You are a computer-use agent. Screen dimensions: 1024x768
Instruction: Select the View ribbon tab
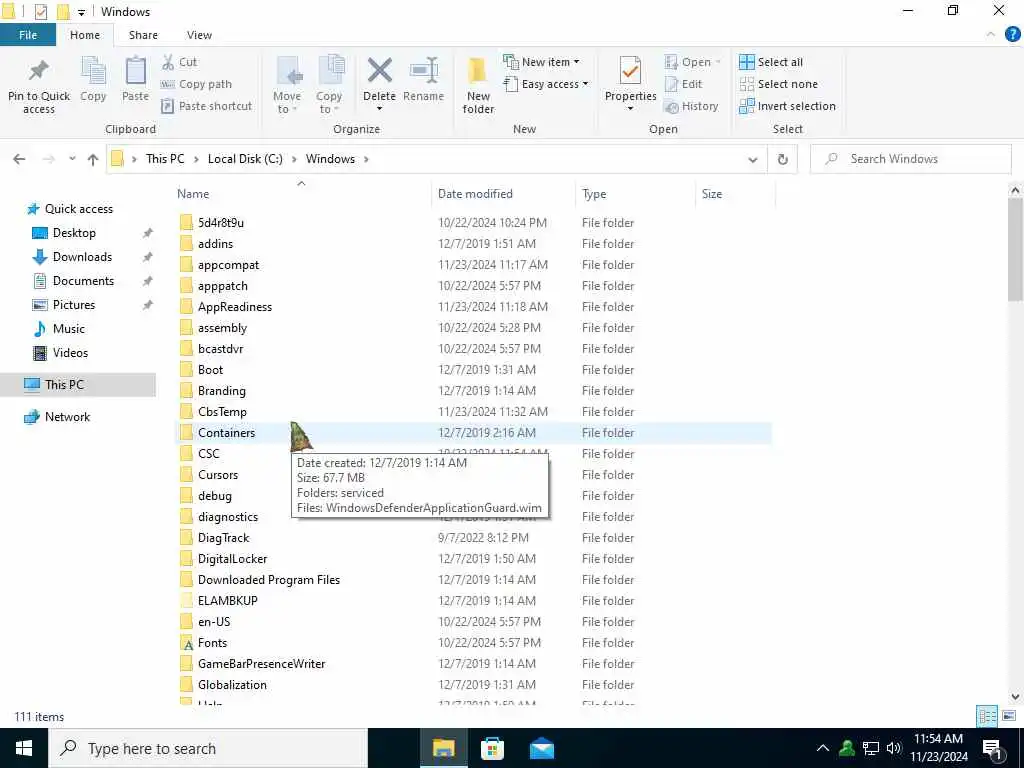199,35
